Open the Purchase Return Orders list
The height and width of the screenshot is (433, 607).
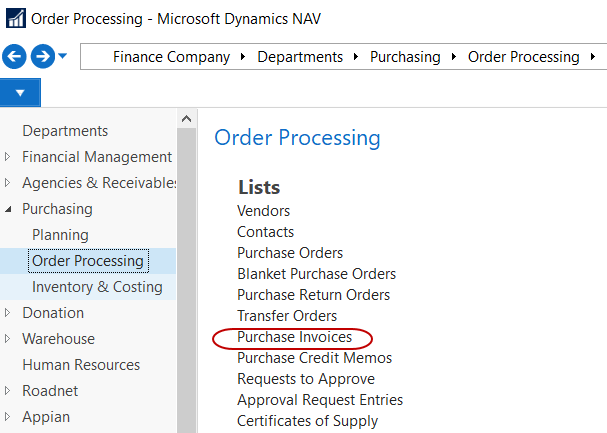[x=313, y=295]
